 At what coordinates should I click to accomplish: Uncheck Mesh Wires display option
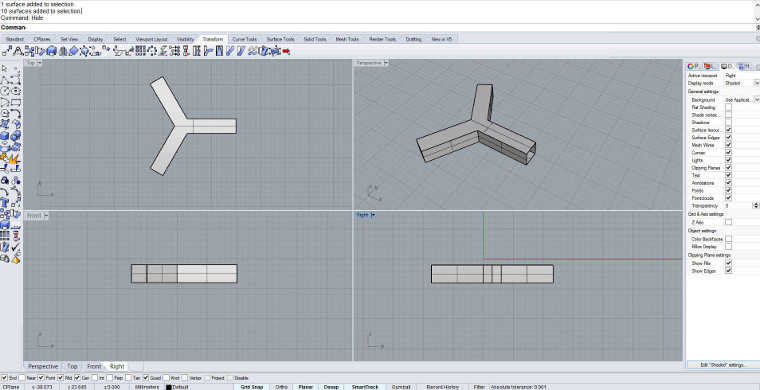click(728, 145)
